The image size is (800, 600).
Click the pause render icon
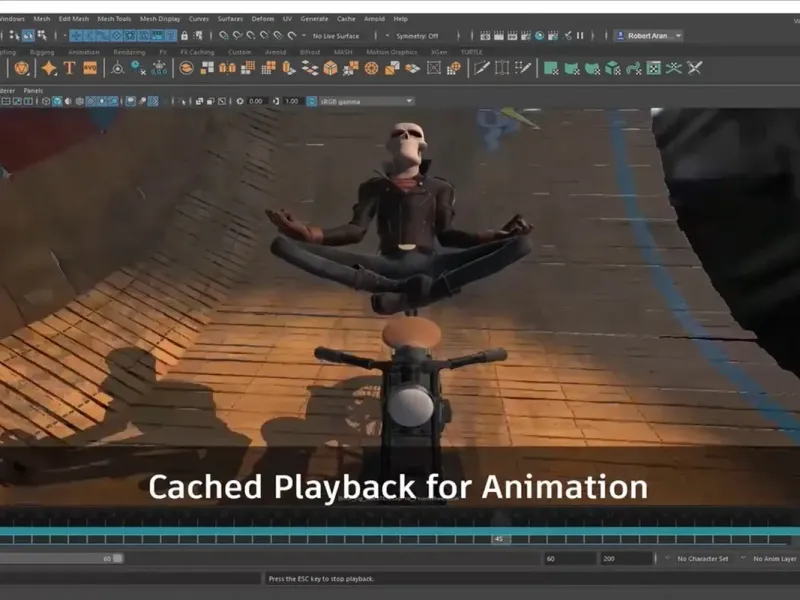click(580, 36)
